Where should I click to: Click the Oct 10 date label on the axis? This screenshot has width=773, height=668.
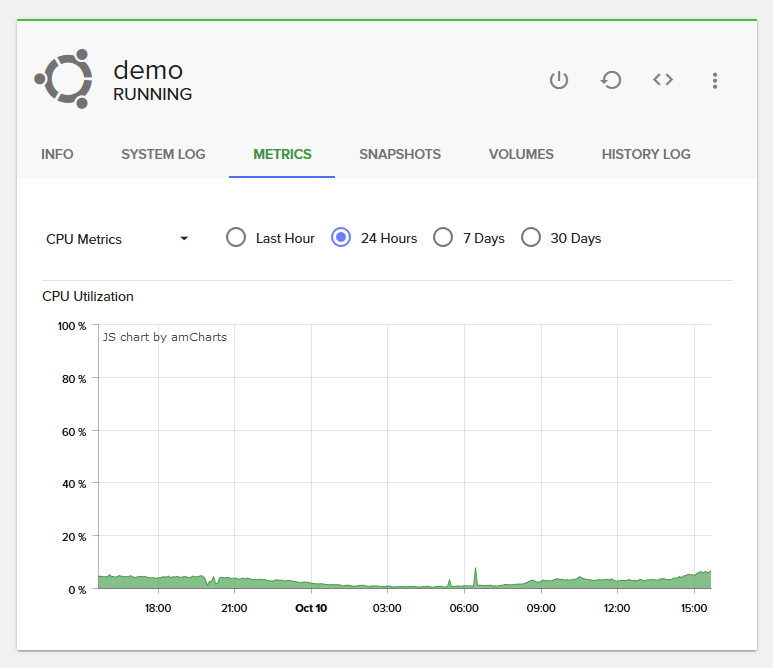coord(310,608)
